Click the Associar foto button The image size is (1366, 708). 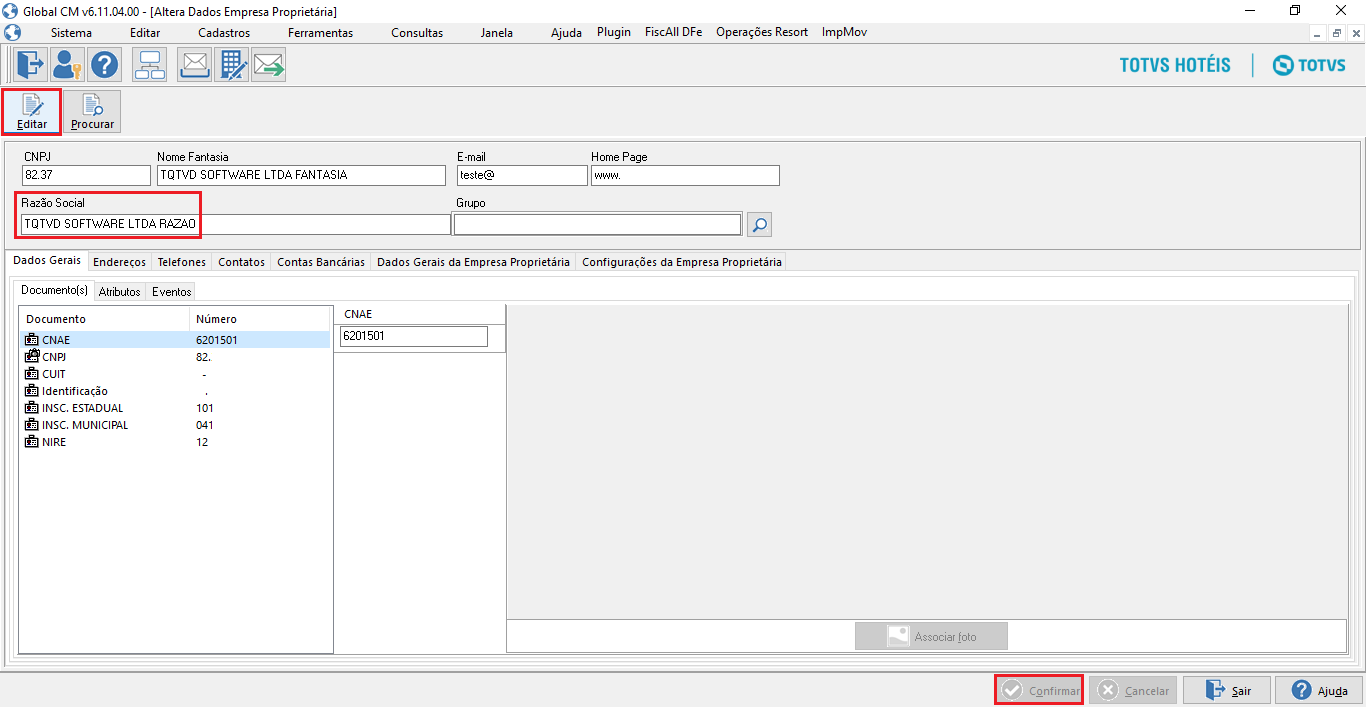pyautogui.click(x=931, y=636)
